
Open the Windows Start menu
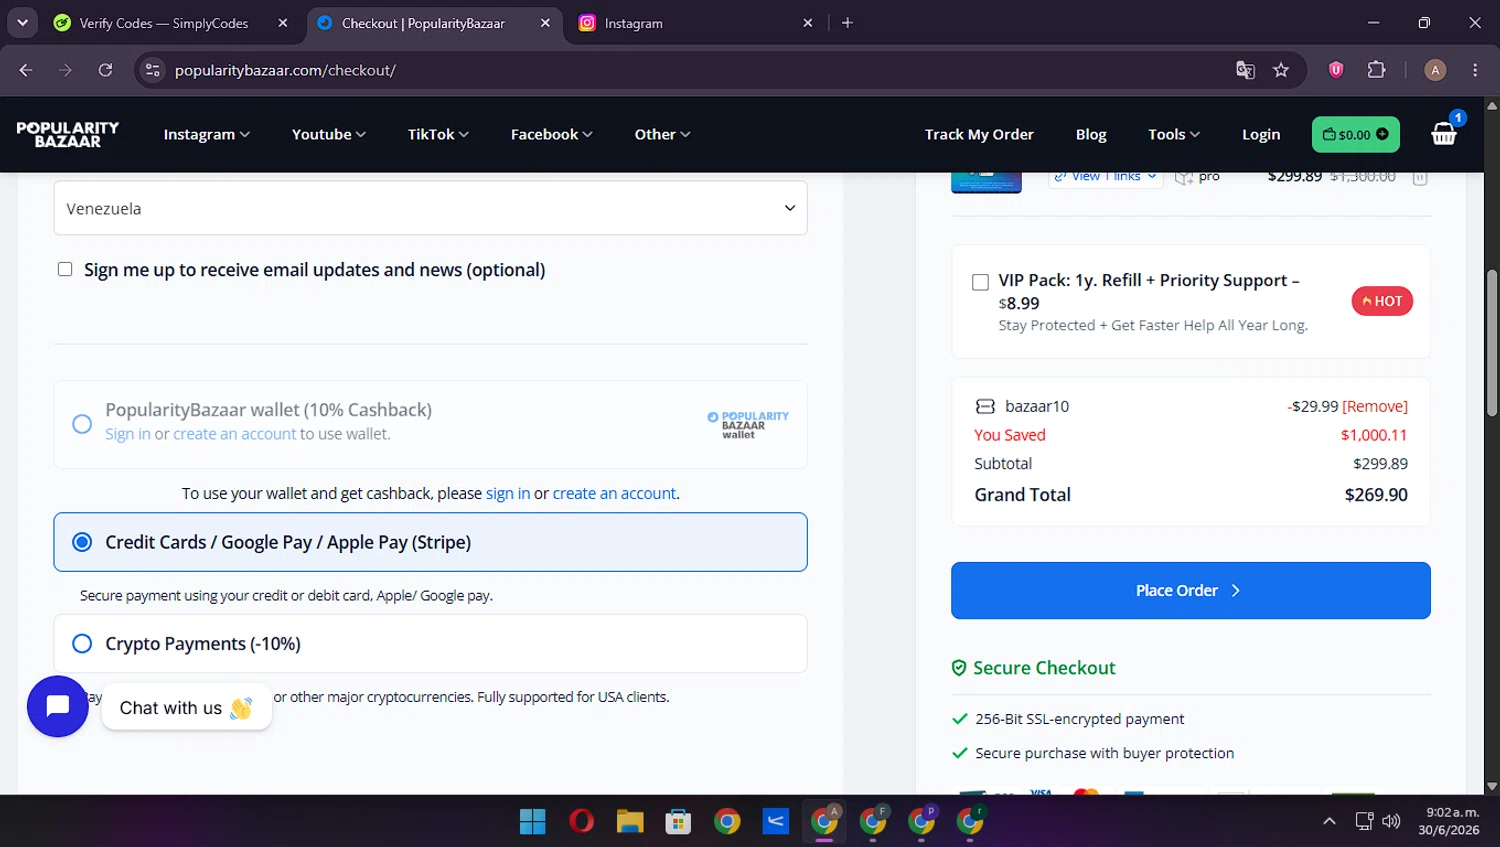tap(533, 822)
